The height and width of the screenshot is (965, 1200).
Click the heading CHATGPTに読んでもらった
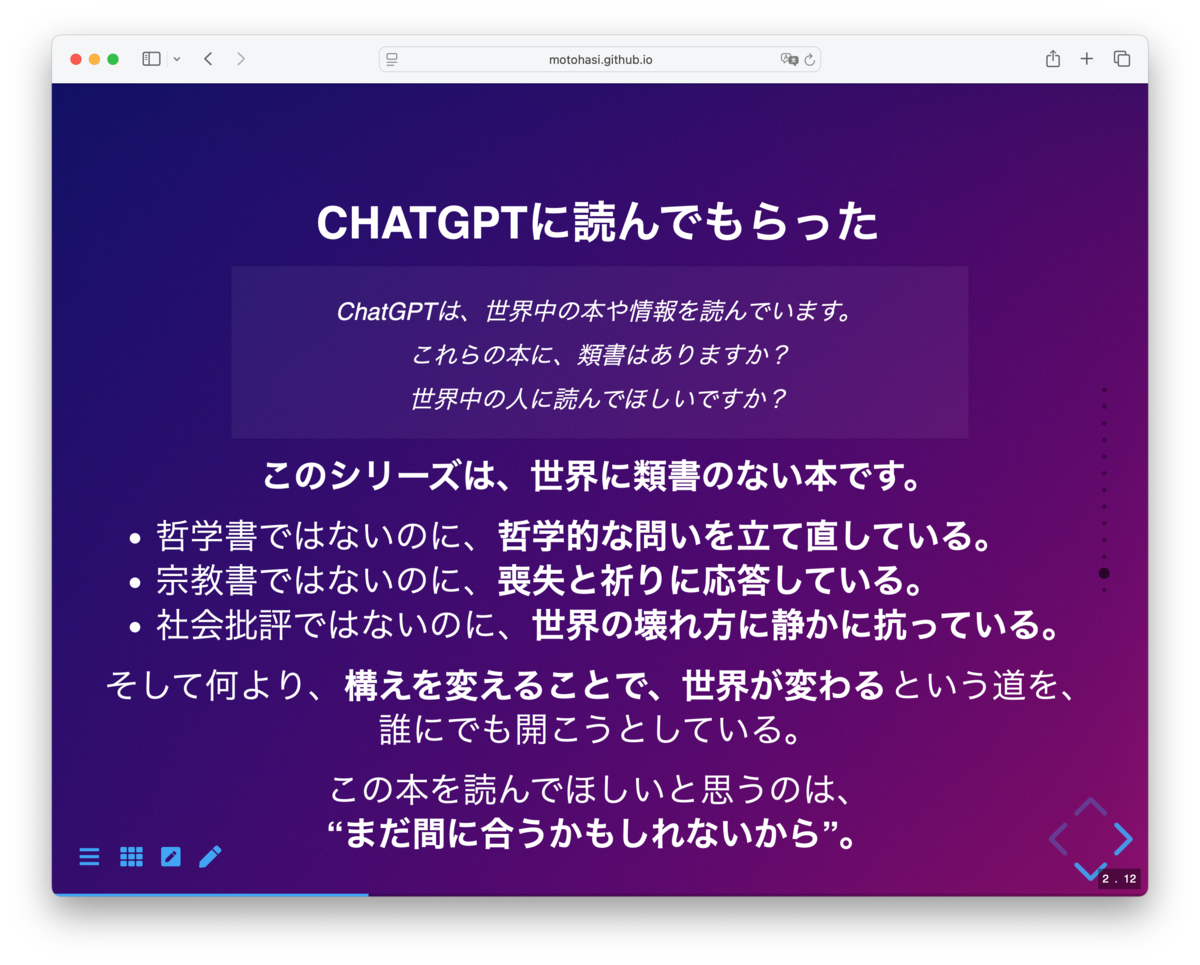[x=598, y=223]
